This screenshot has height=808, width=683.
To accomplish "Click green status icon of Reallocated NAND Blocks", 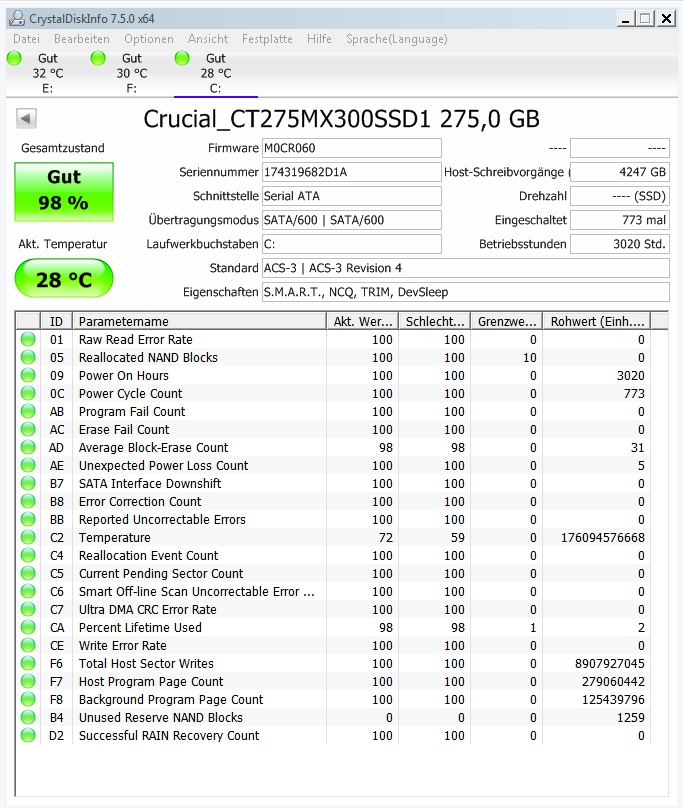I will click(x=28, y=358).
